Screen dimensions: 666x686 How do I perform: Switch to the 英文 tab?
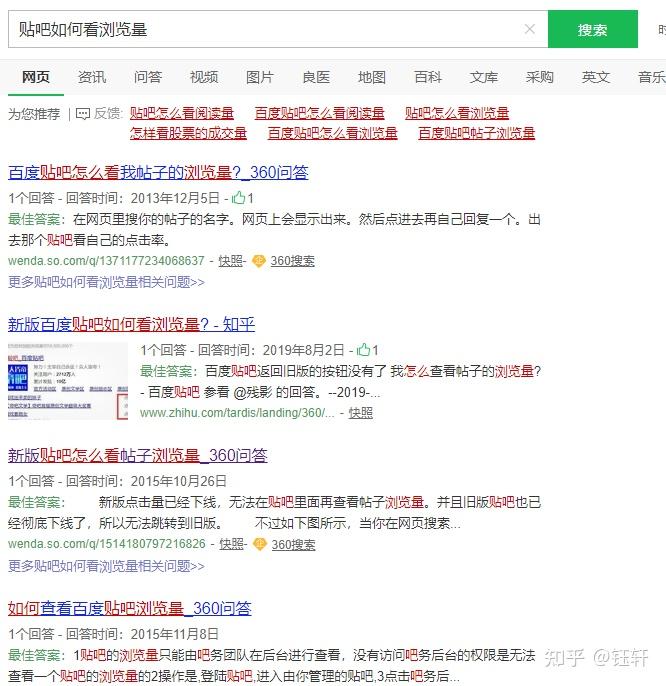coord(596,77)
